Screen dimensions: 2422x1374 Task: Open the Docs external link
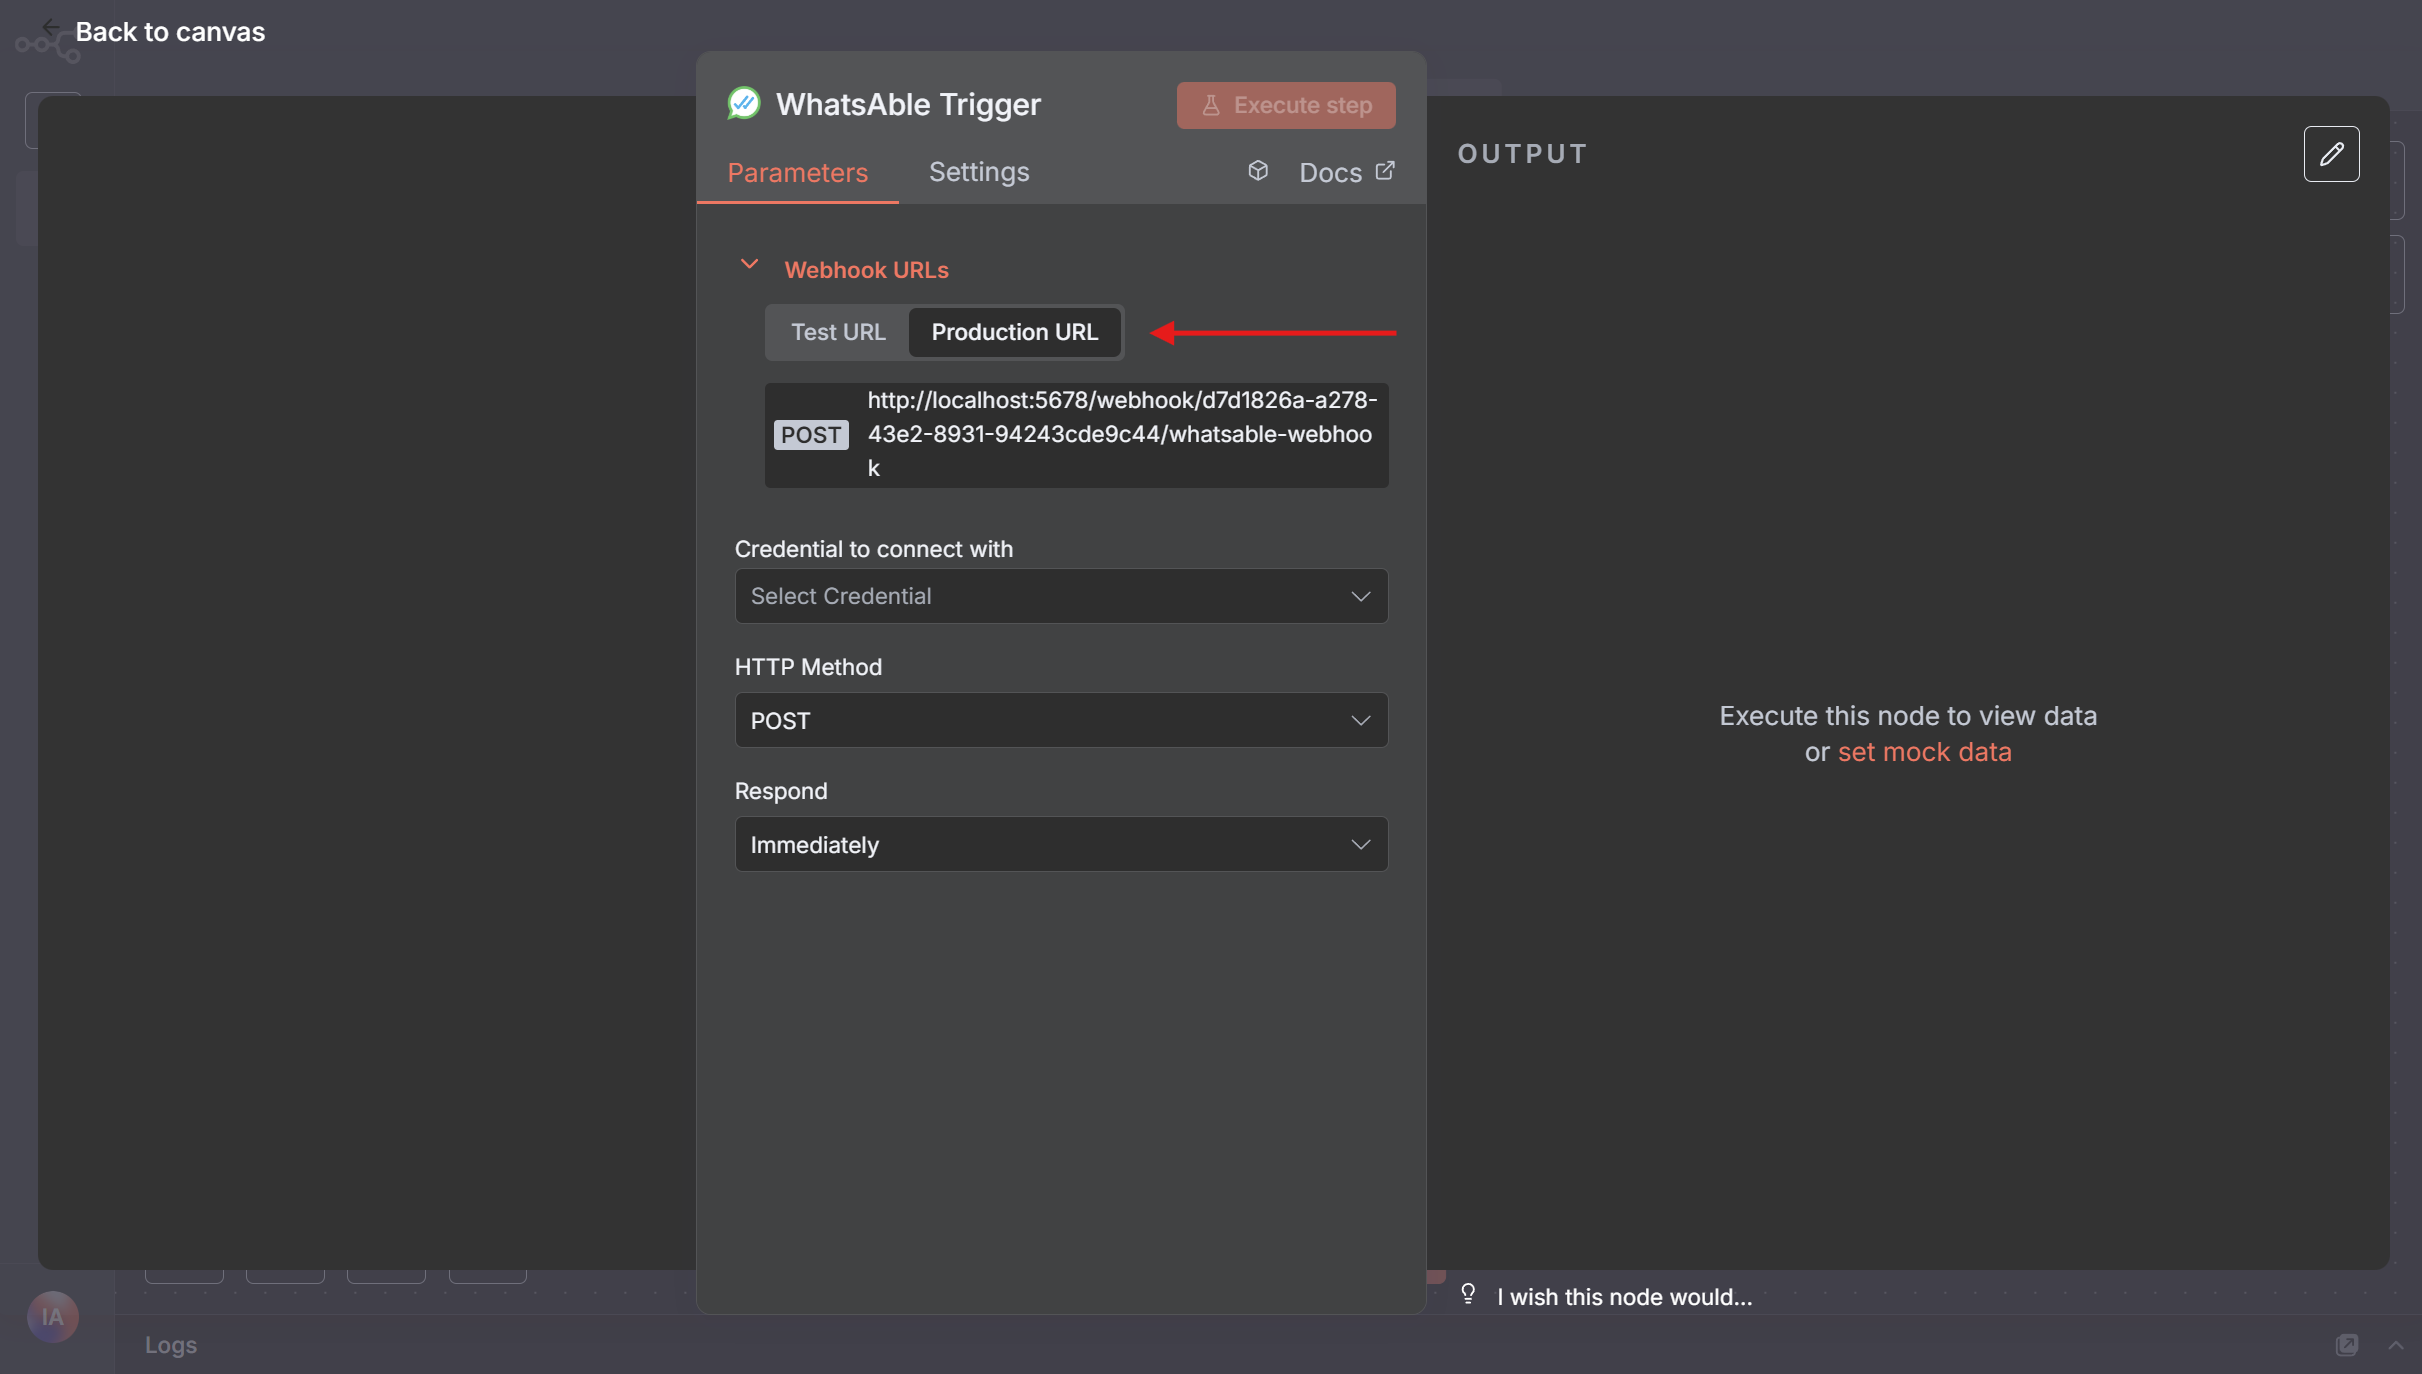(1345, 172)
